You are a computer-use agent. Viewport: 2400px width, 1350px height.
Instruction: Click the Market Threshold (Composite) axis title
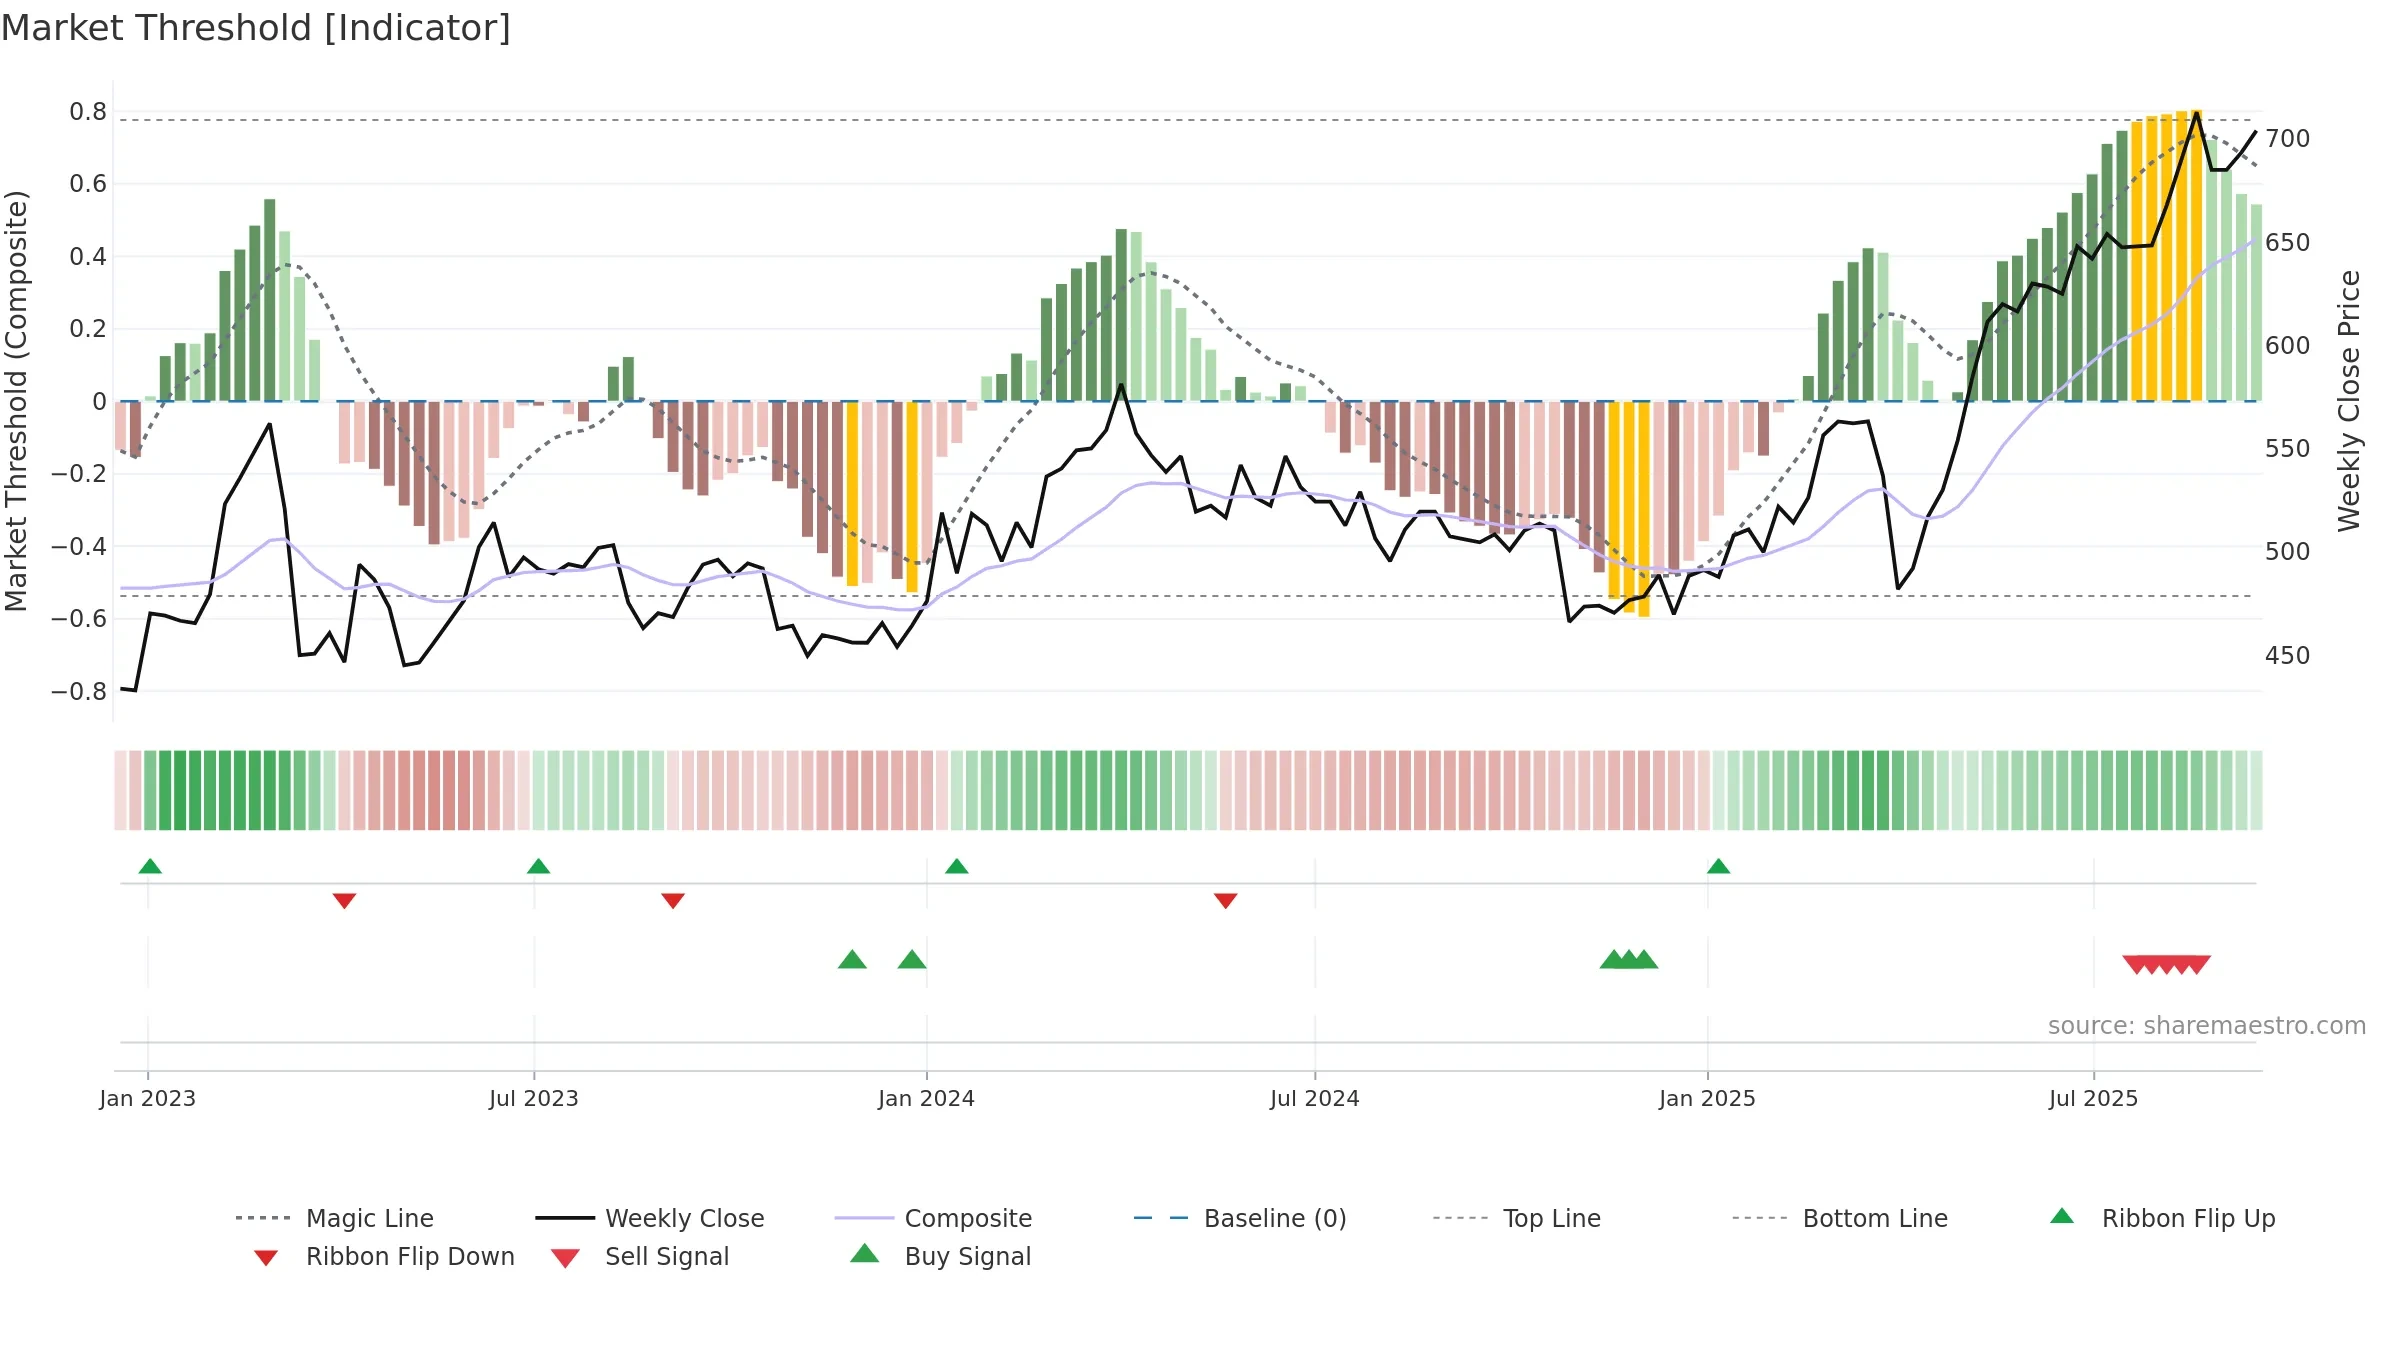tap(16, 400)
